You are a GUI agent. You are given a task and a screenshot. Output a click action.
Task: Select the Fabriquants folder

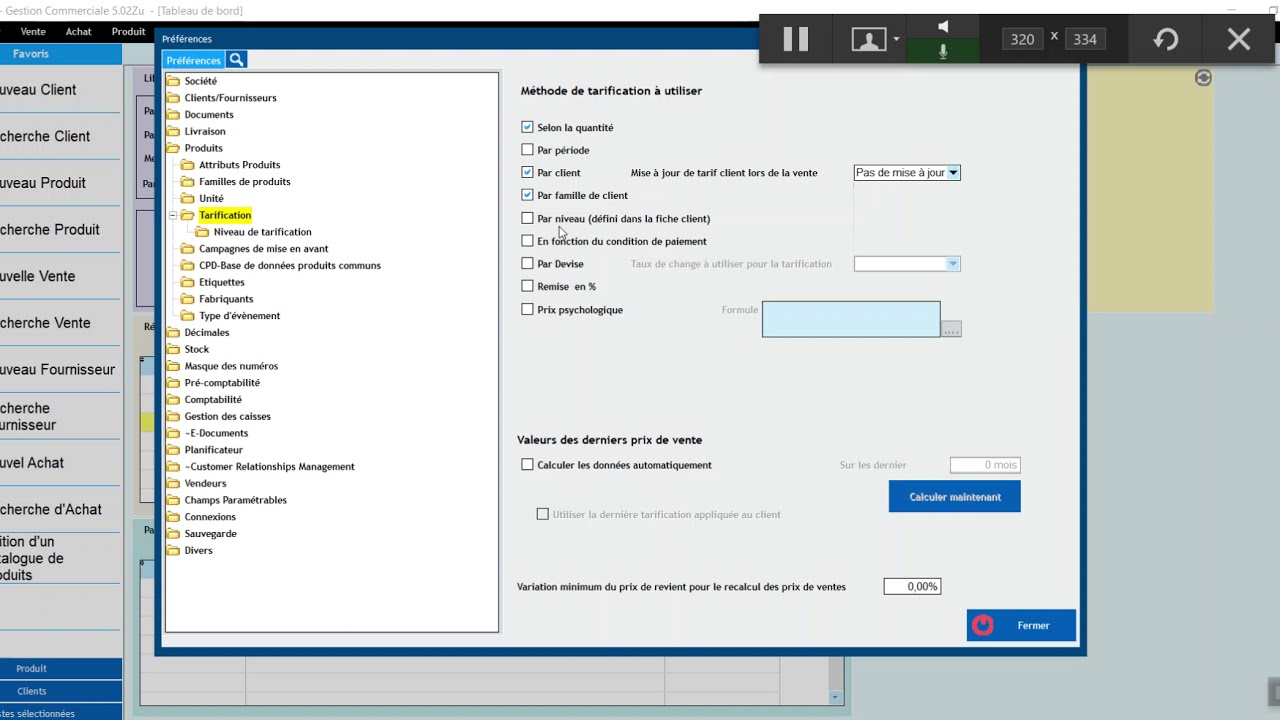[226, 299]
